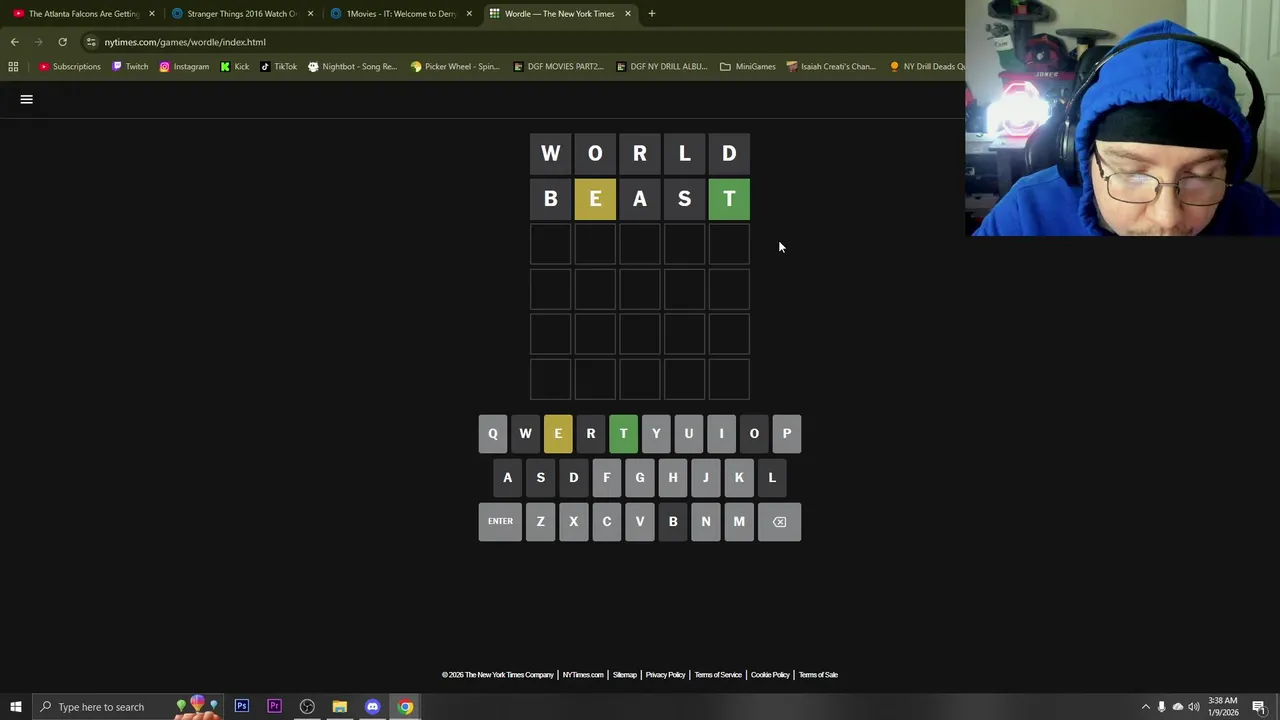
Task: Tap the Q key on the Wordle keyboard
Action: (x=493, y=434)
